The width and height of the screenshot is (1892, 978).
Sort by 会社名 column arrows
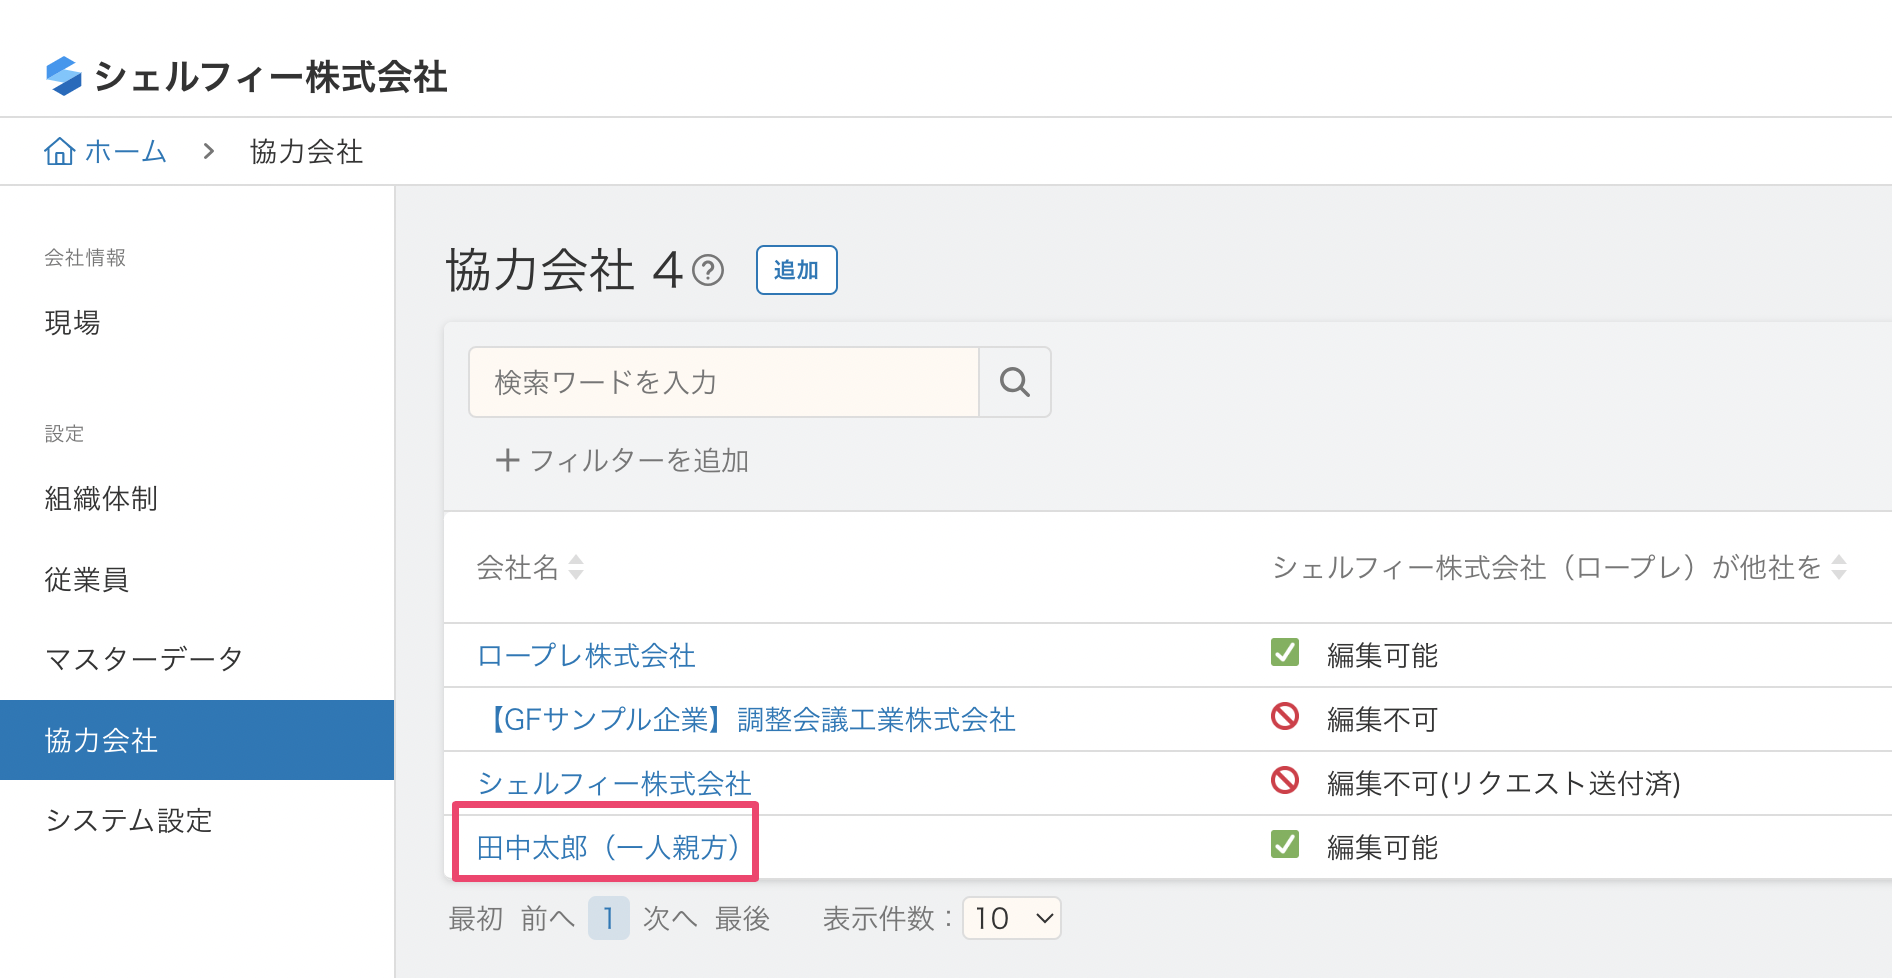pyautogui.click(x=576, y=568)
